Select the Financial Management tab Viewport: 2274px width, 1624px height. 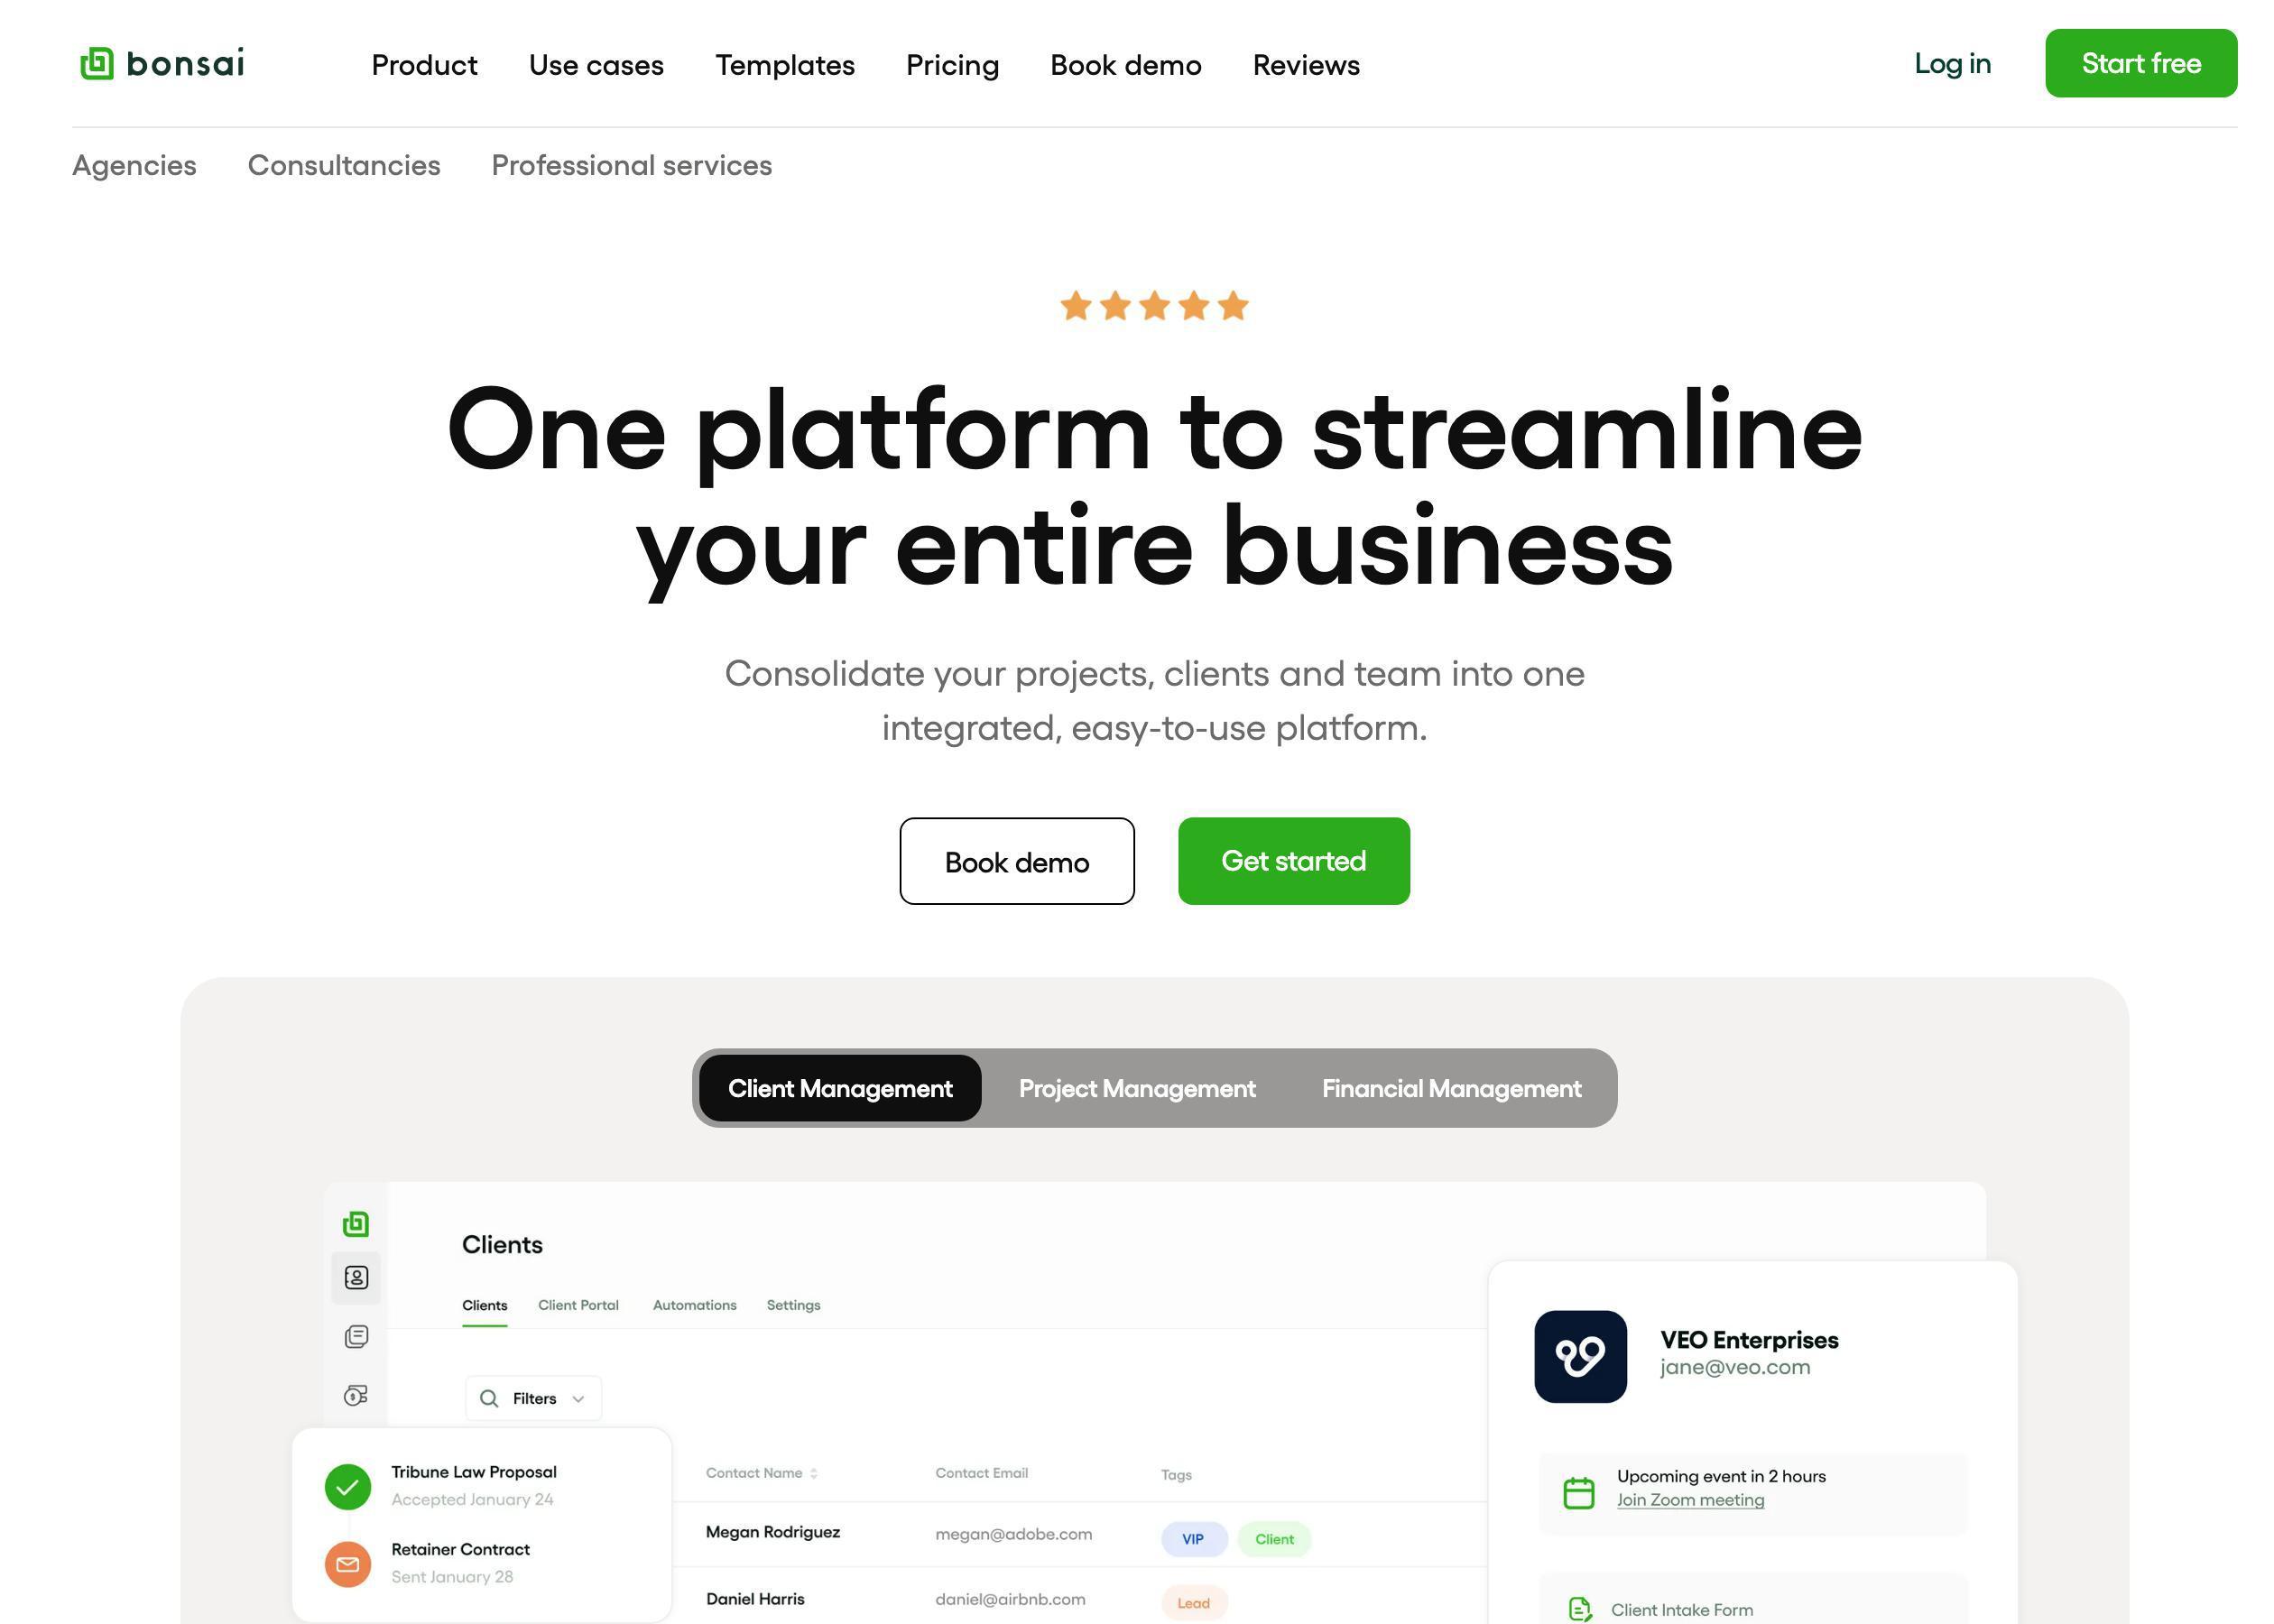(x=1448, y=1088)
